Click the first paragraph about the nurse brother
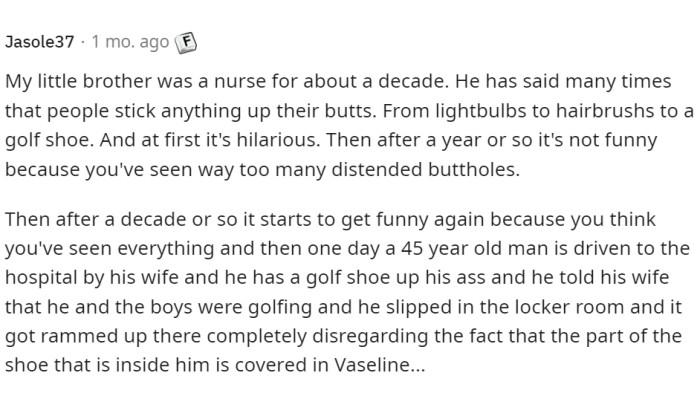 (350, 125)
